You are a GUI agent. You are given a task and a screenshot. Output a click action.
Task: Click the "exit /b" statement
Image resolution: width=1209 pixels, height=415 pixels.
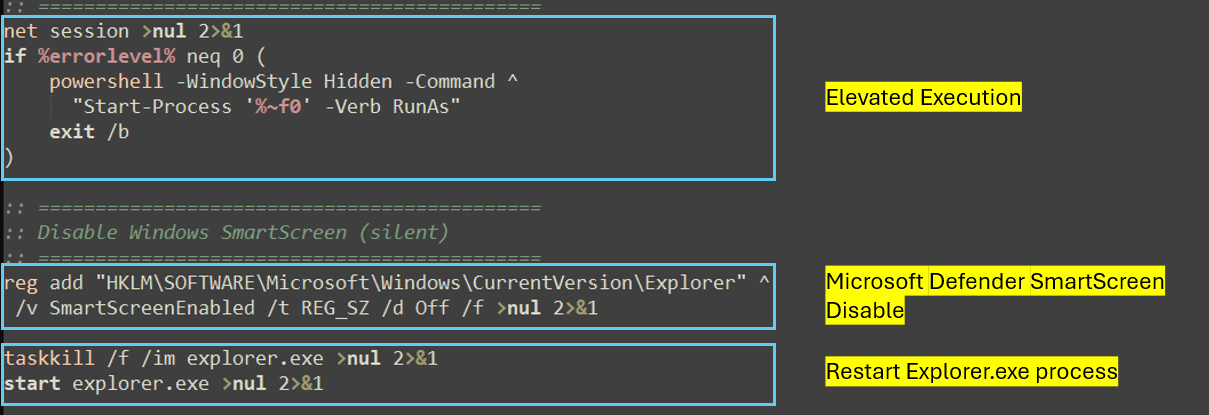pyautogui.click(x=89, y=131)
